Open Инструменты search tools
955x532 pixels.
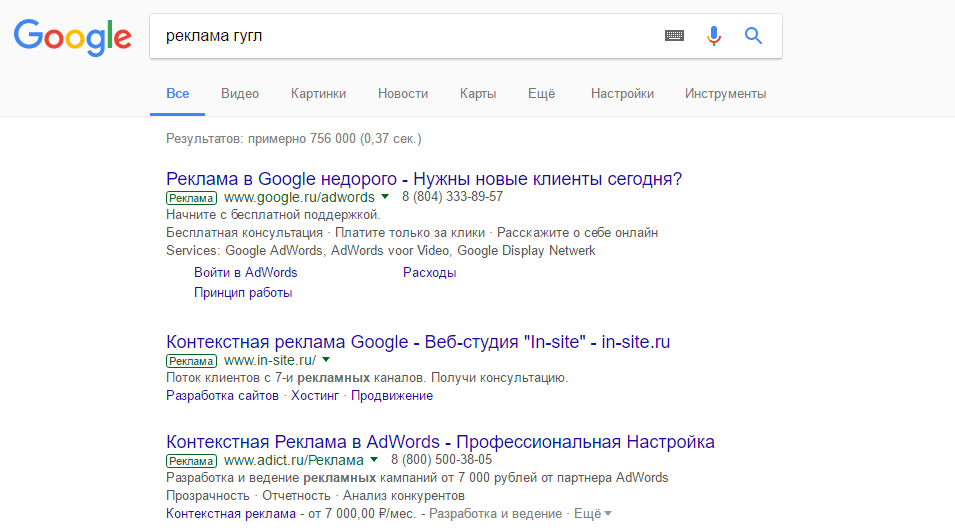tap(725, 94)
